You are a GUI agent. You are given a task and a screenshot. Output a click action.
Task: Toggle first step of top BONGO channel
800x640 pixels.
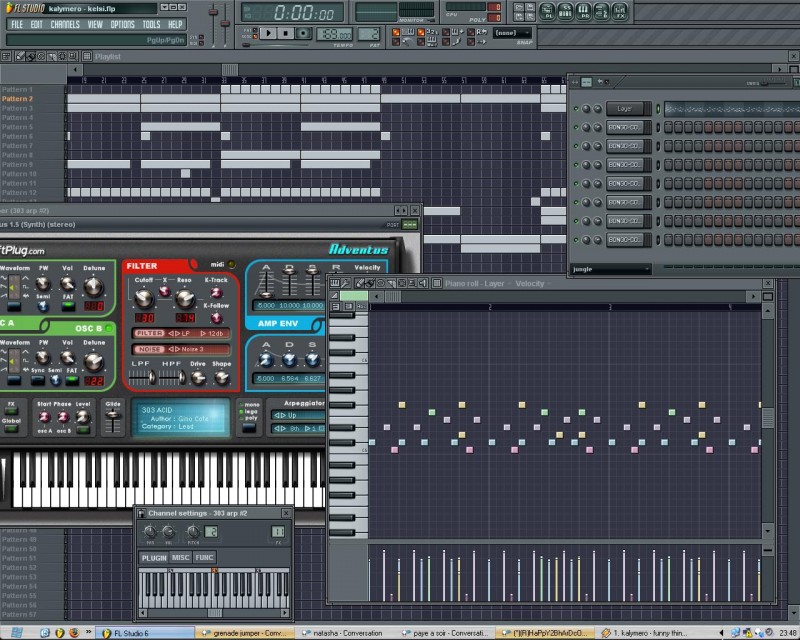[x=668, y=127]
